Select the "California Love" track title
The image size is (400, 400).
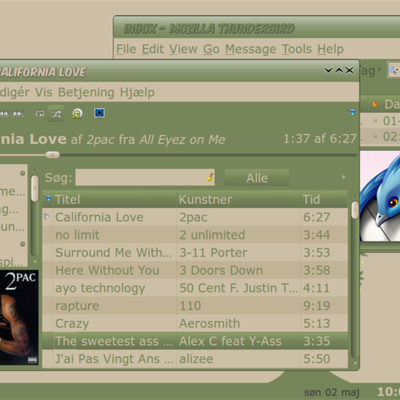pyautogui.click(x=99, y=217)
